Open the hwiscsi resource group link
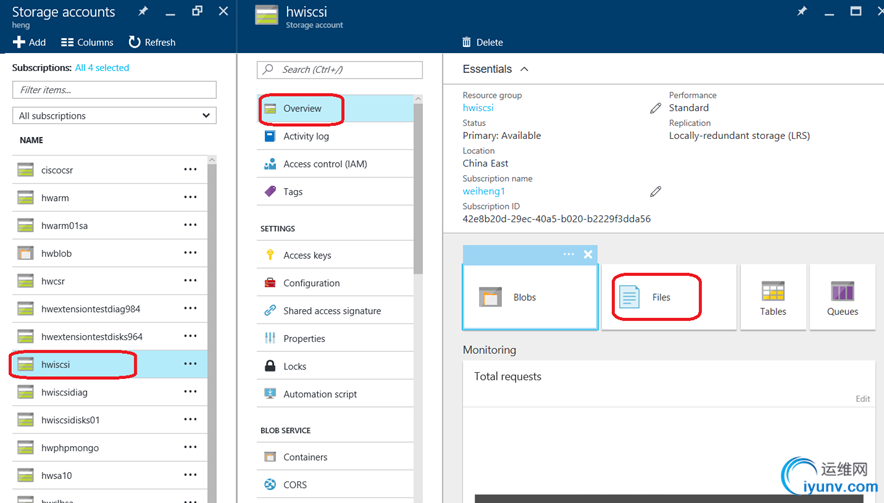The height and width of the screenshot is (503, 884). tap(478, 108)
